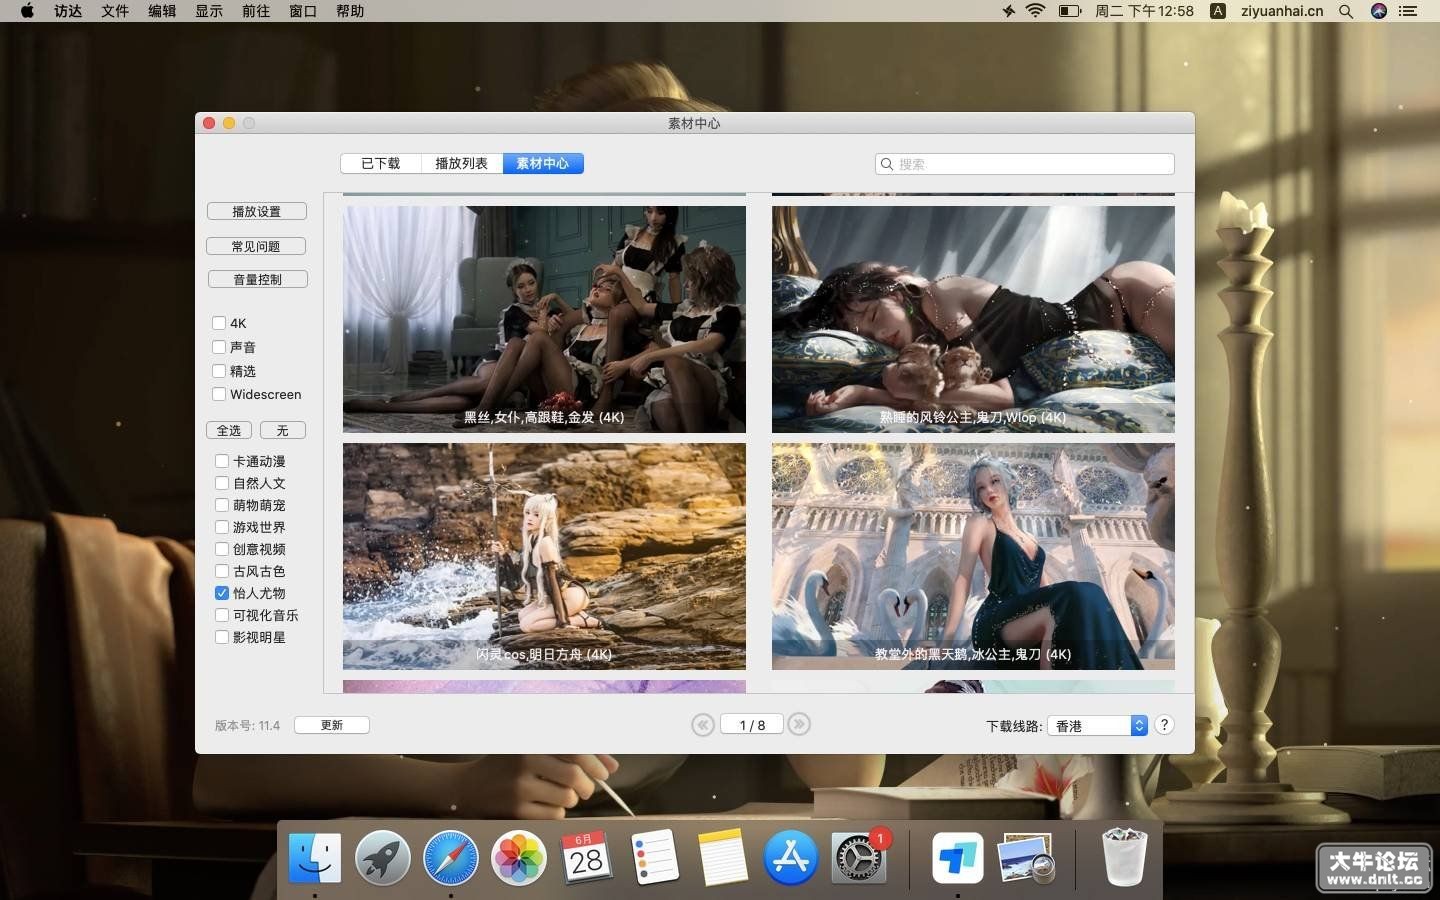Open Safari compass icon in dock
This screenshot has width=1440, height=900.
451,858
